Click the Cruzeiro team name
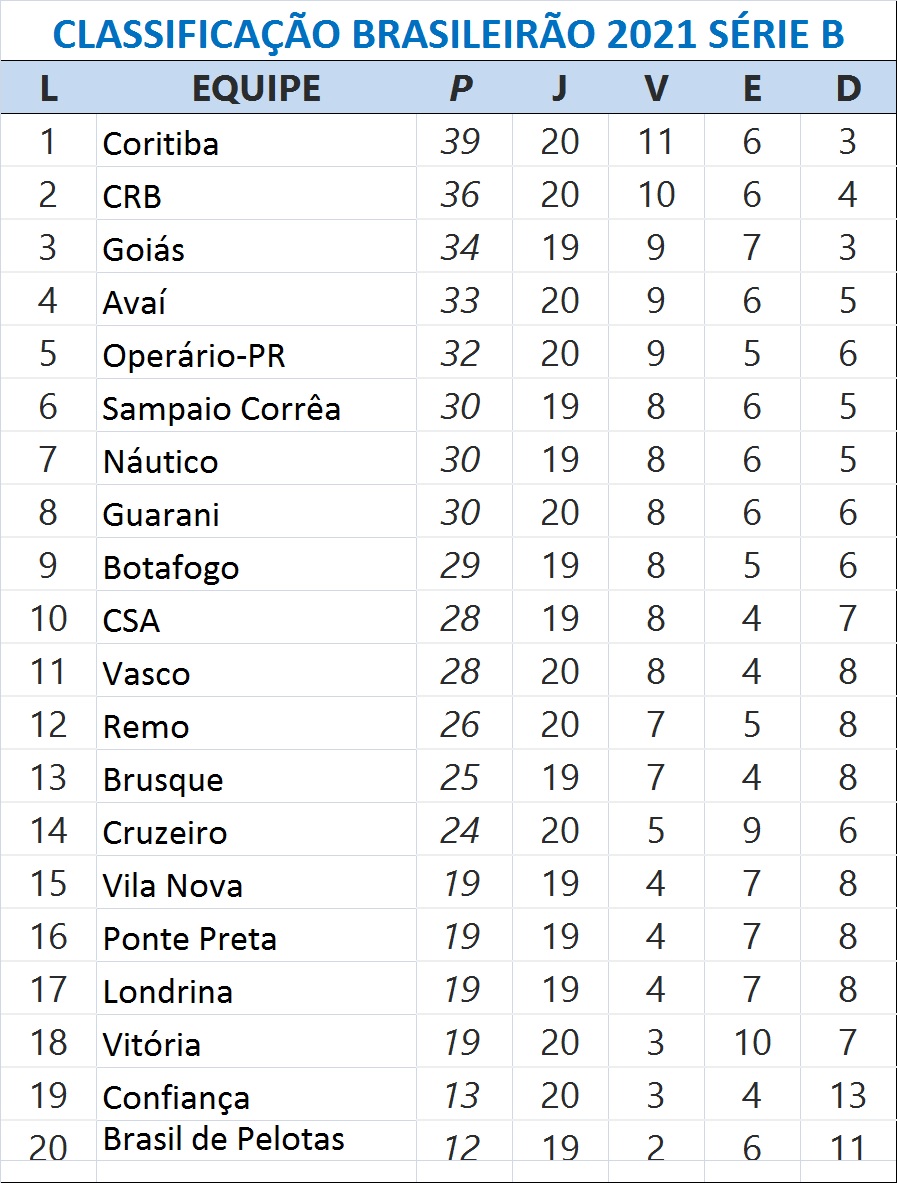 165,832
